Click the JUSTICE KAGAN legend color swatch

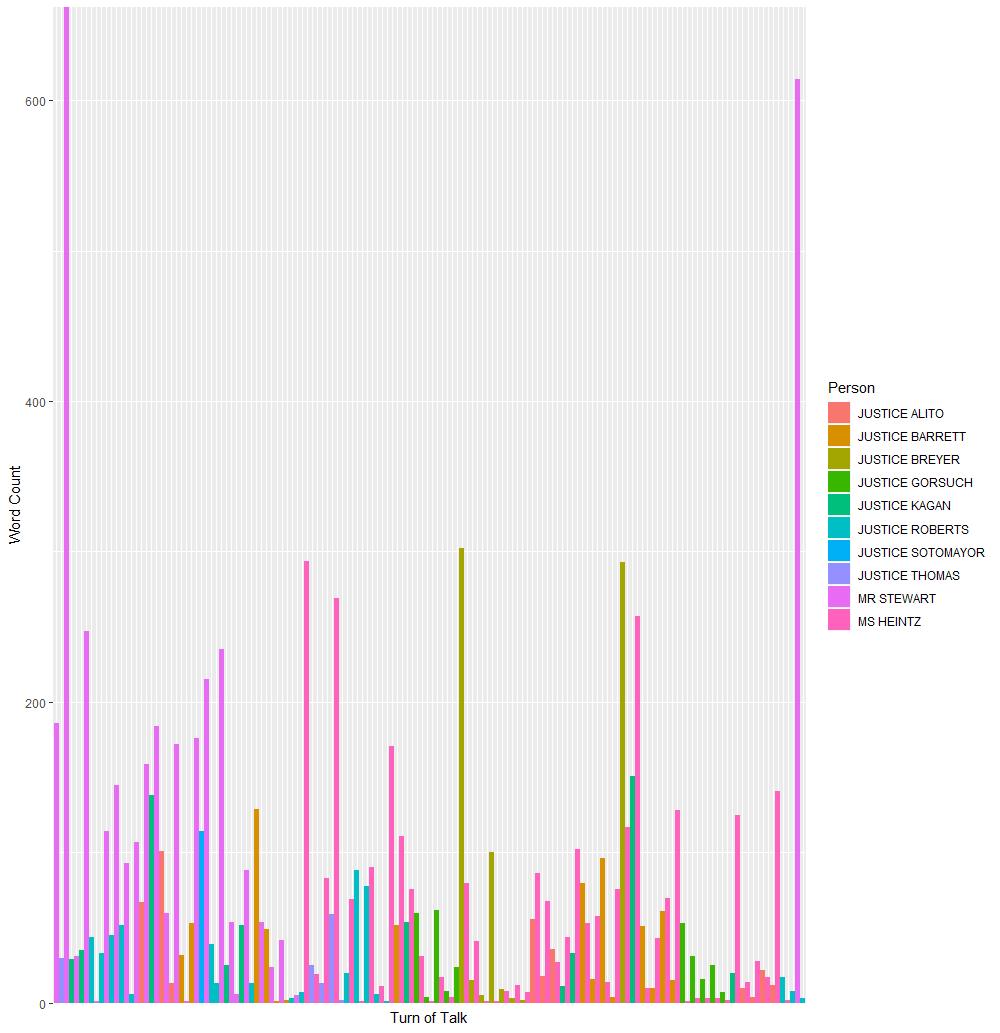coord(838,505)
